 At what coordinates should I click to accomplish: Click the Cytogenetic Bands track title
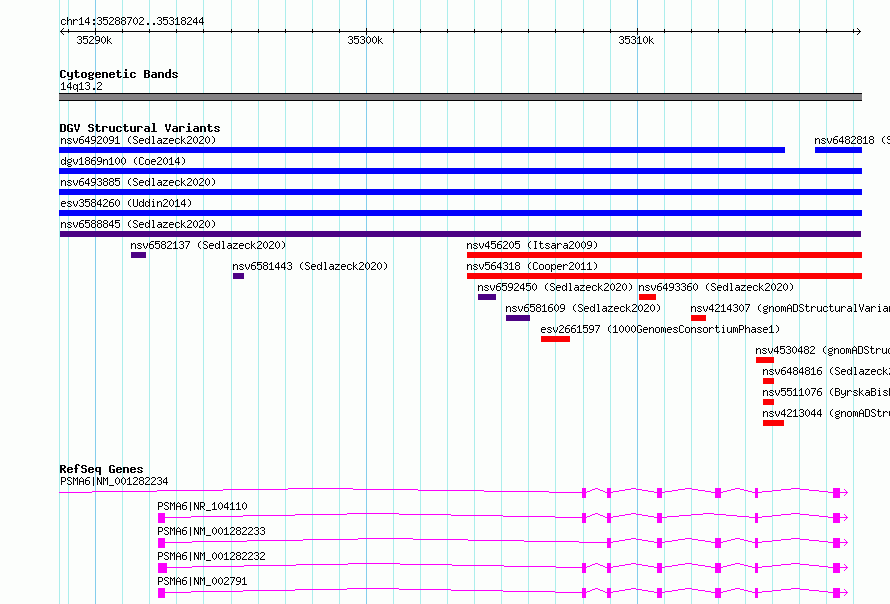click(x=119, y=74)
